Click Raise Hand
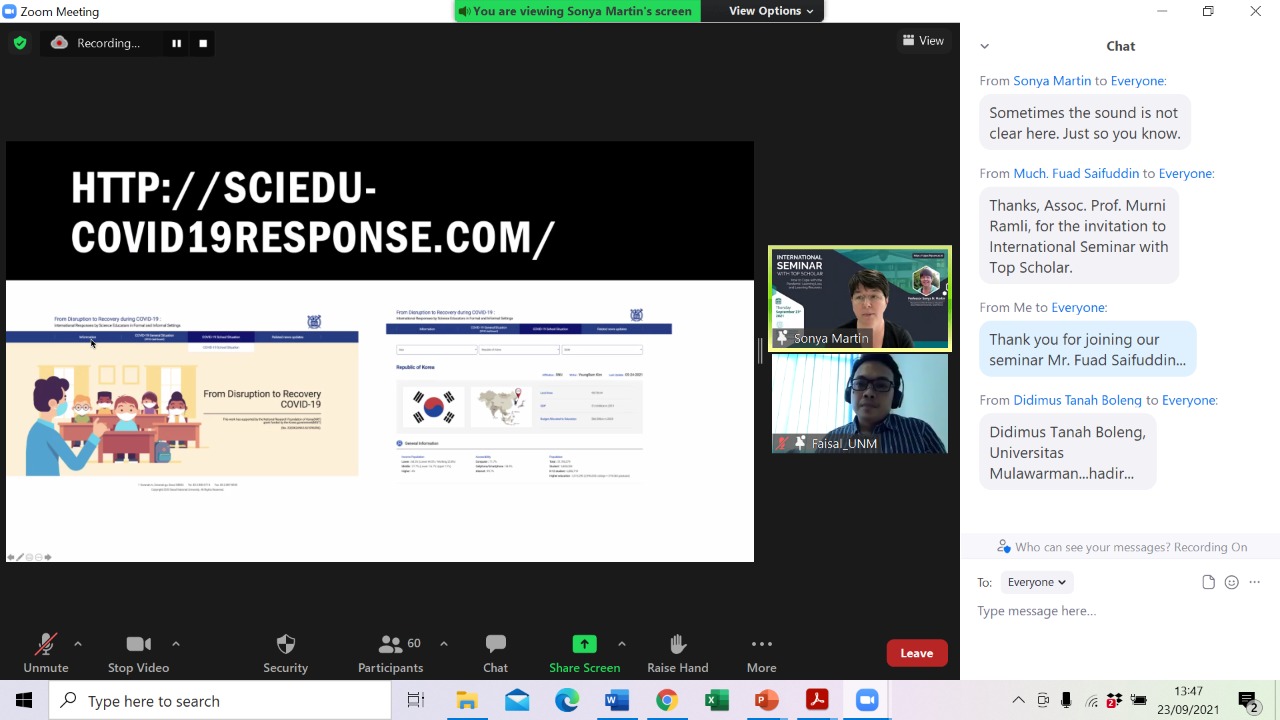1280x720 pixels. tap(677, 653)
